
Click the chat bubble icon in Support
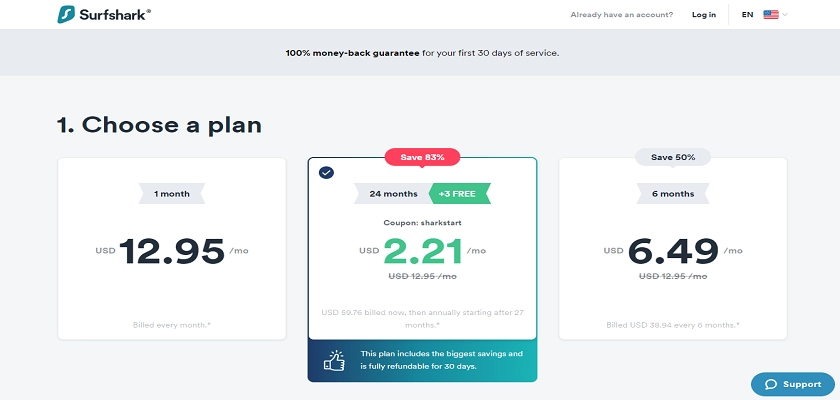(771, 384)
